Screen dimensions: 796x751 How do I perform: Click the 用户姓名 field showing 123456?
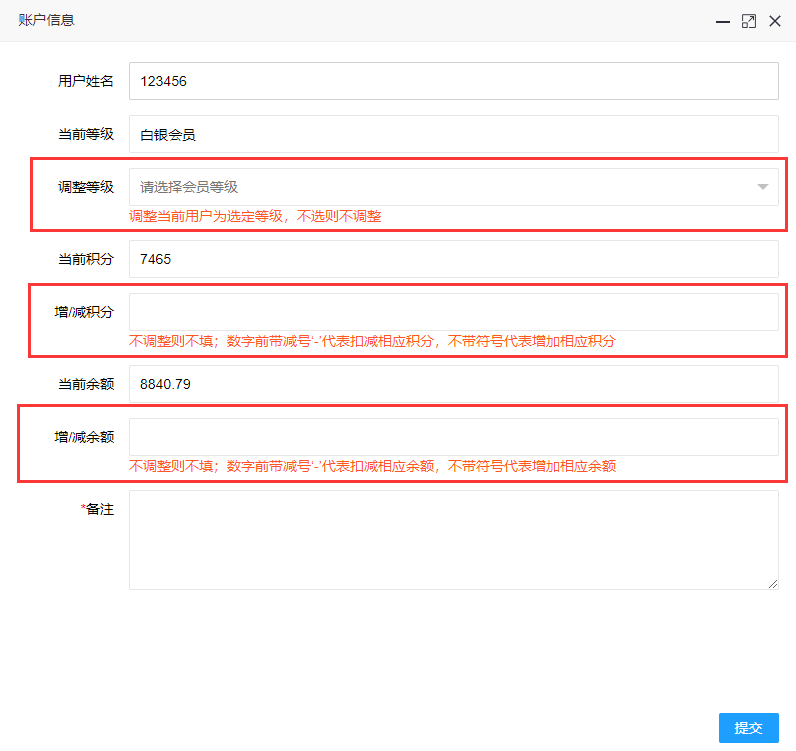(x=453, y=81)
